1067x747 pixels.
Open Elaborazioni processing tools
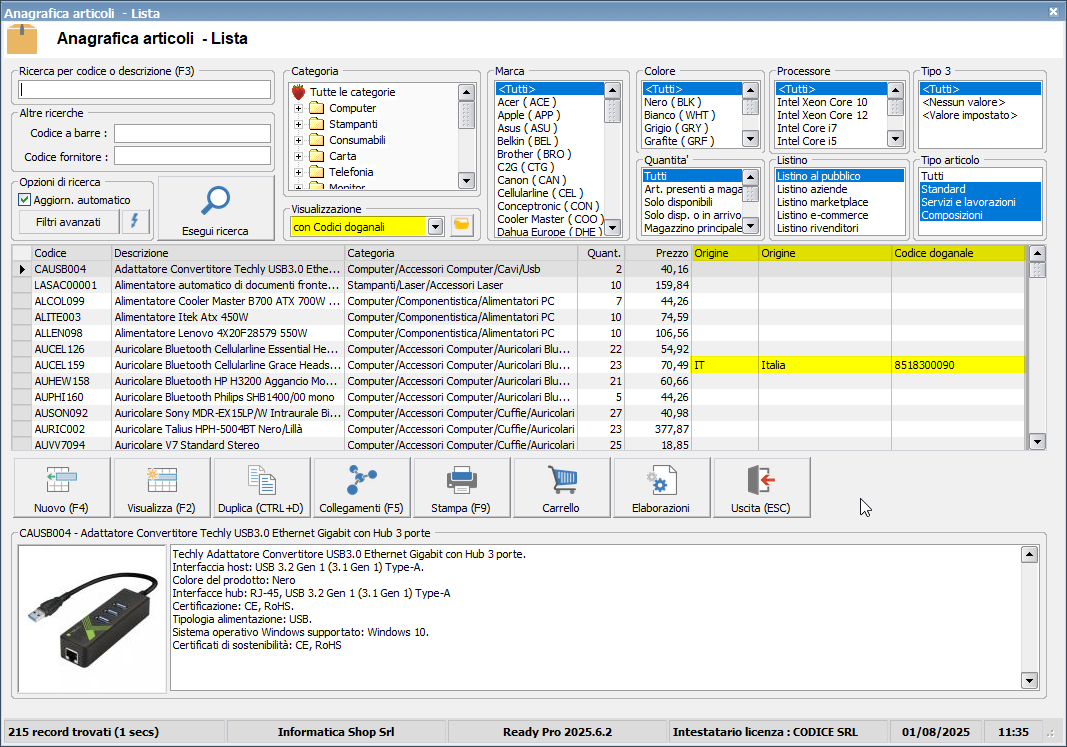coord(661,488)
